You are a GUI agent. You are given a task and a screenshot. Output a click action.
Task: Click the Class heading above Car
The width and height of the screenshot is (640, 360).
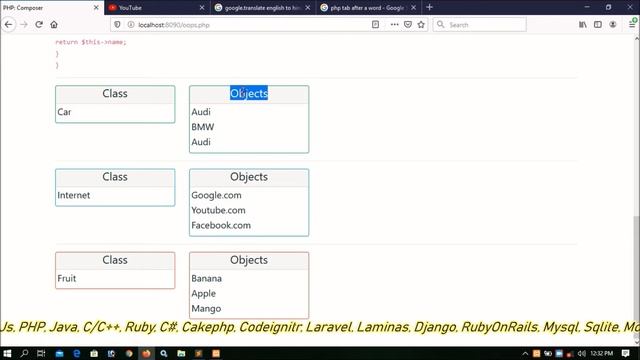(x=115, y=93)
